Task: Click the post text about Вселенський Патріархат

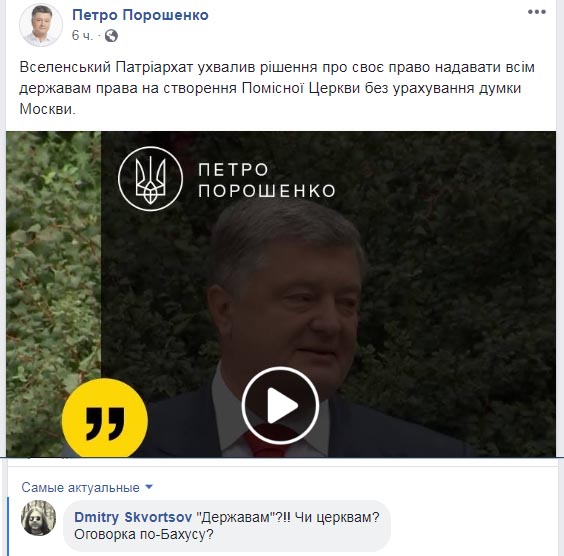Action: 277,88
